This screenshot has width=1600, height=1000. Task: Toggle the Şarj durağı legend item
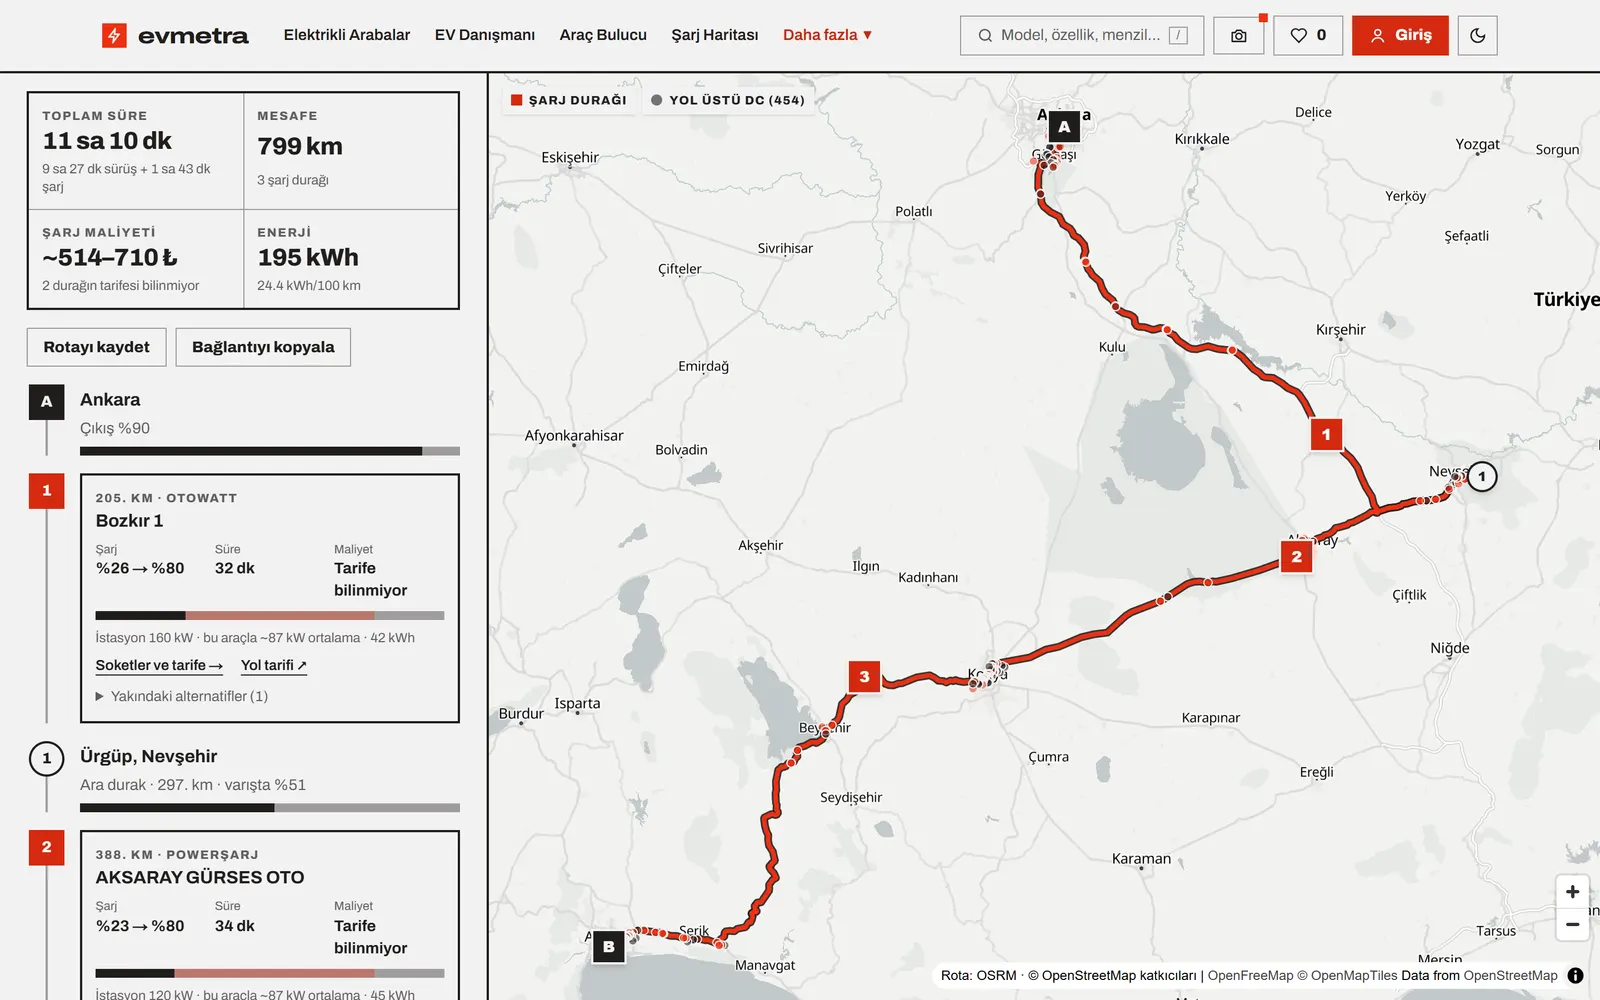[x=569, y=100]
